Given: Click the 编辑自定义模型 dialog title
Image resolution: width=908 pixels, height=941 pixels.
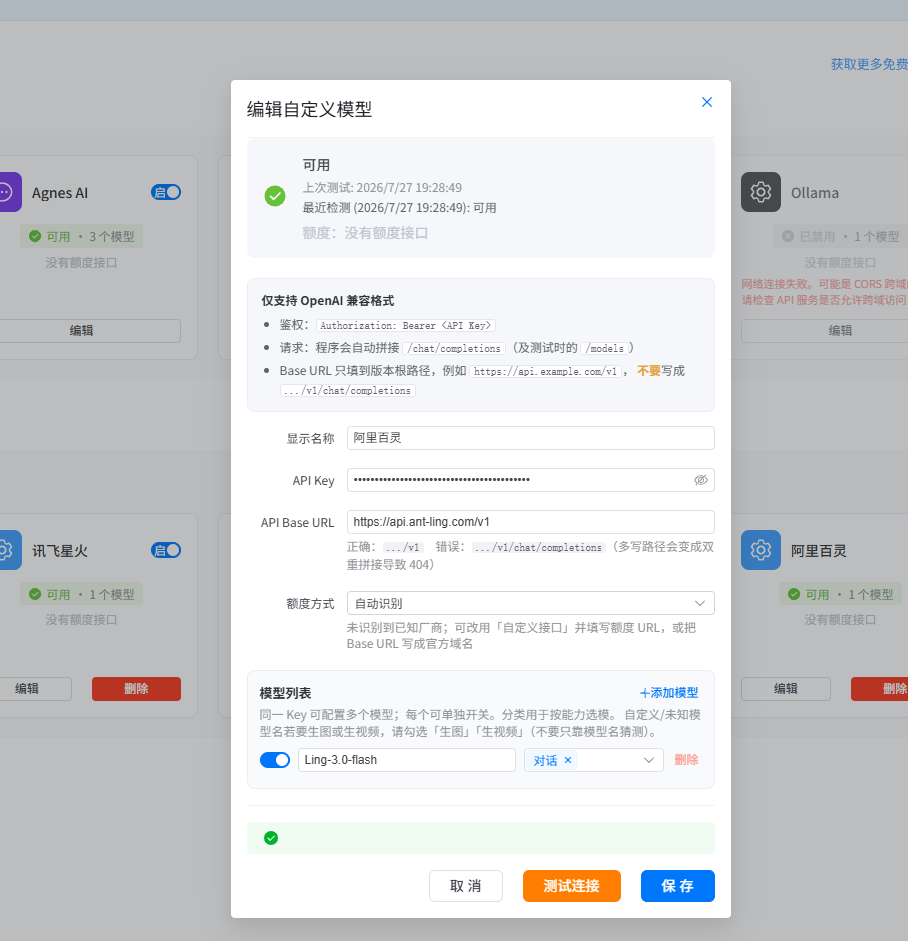Looking at the screenshot, I should tap(309, 109).
